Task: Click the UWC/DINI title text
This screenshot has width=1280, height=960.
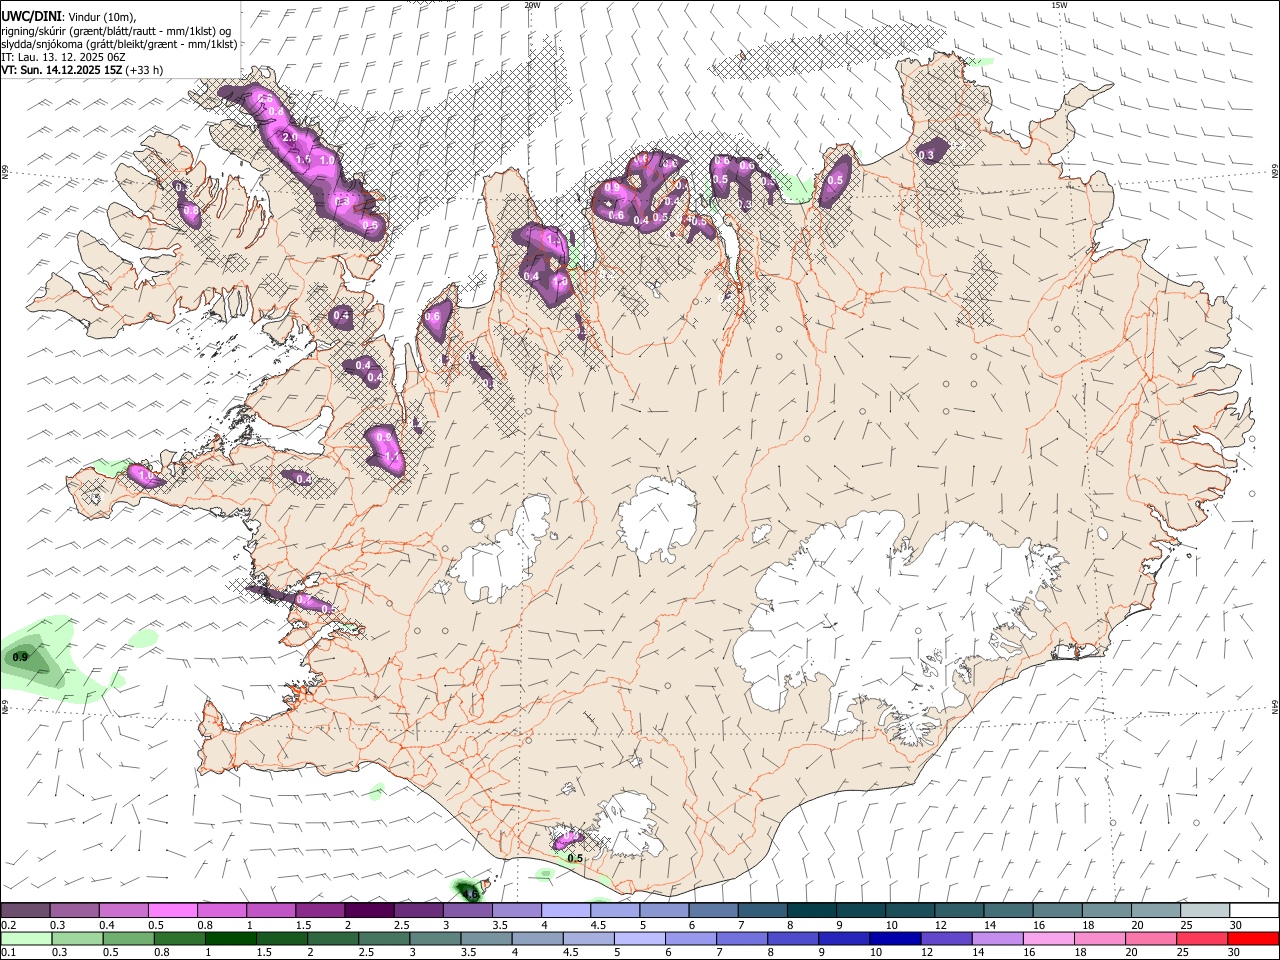Action: [31, 16]
